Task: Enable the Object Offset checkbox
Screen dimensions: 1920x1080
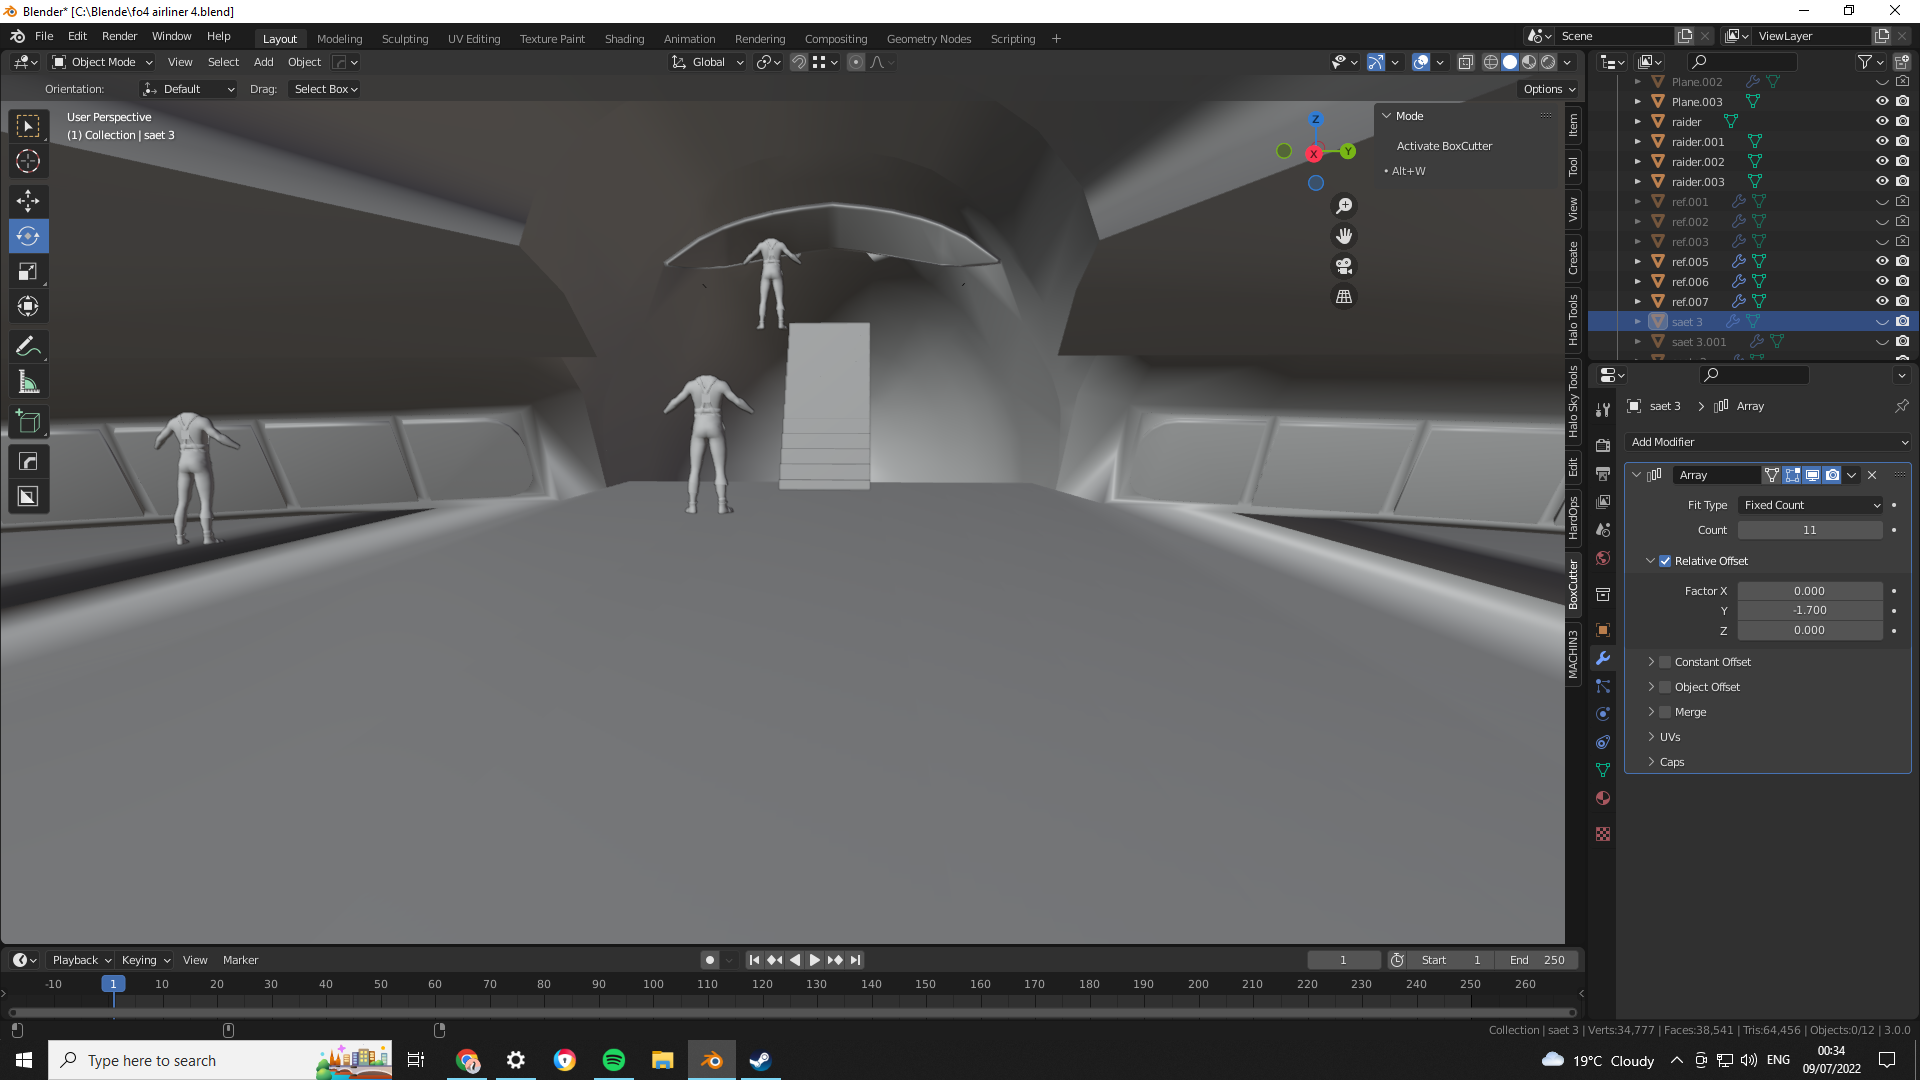Action: [1665, 687]
